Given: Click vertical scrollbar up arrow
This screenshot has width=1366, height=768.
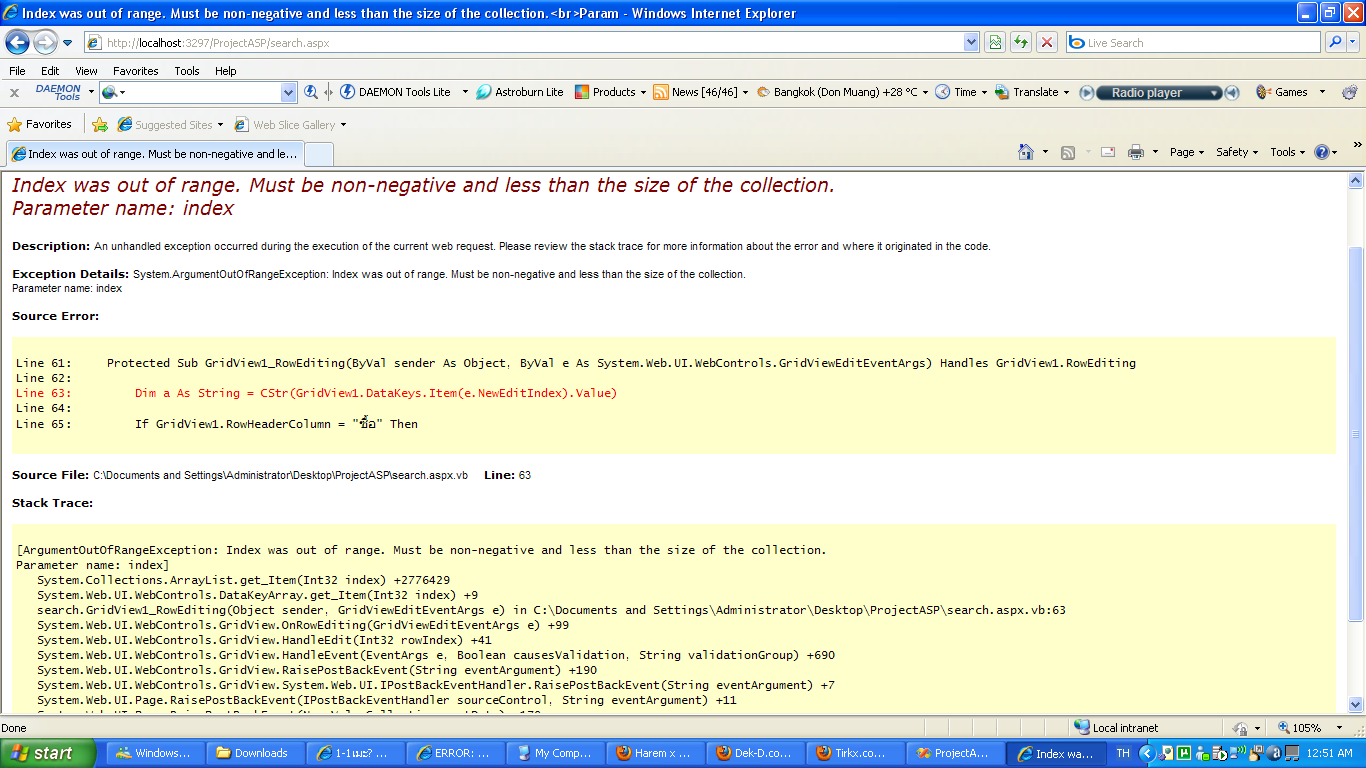Looking at the screenshot, I should click(x=1356, y=181).
